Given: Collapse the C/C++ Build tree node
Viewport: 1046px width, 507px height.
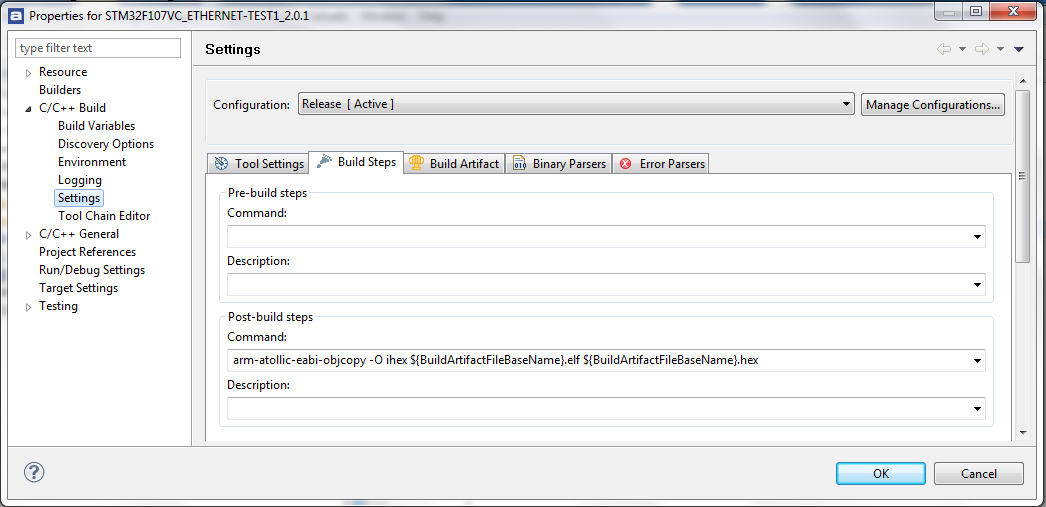Looking at the screenshot, I should [x=28, y=108].
